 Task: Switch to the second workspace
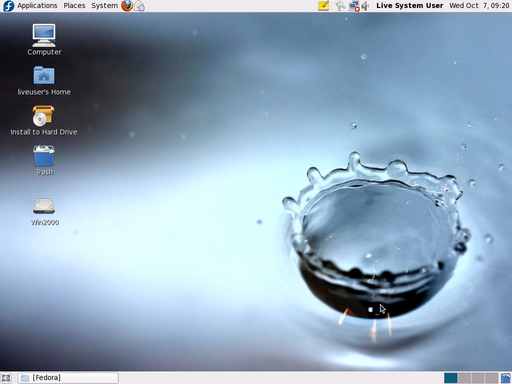point(464,378)
